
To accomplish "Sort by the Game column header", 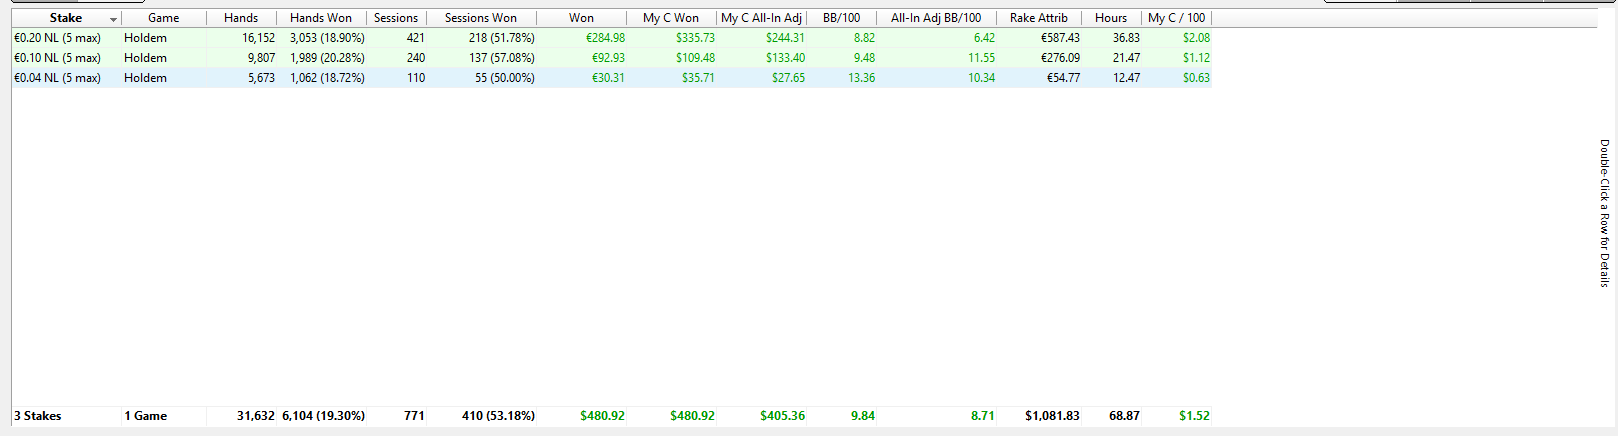I will (163, 18).
